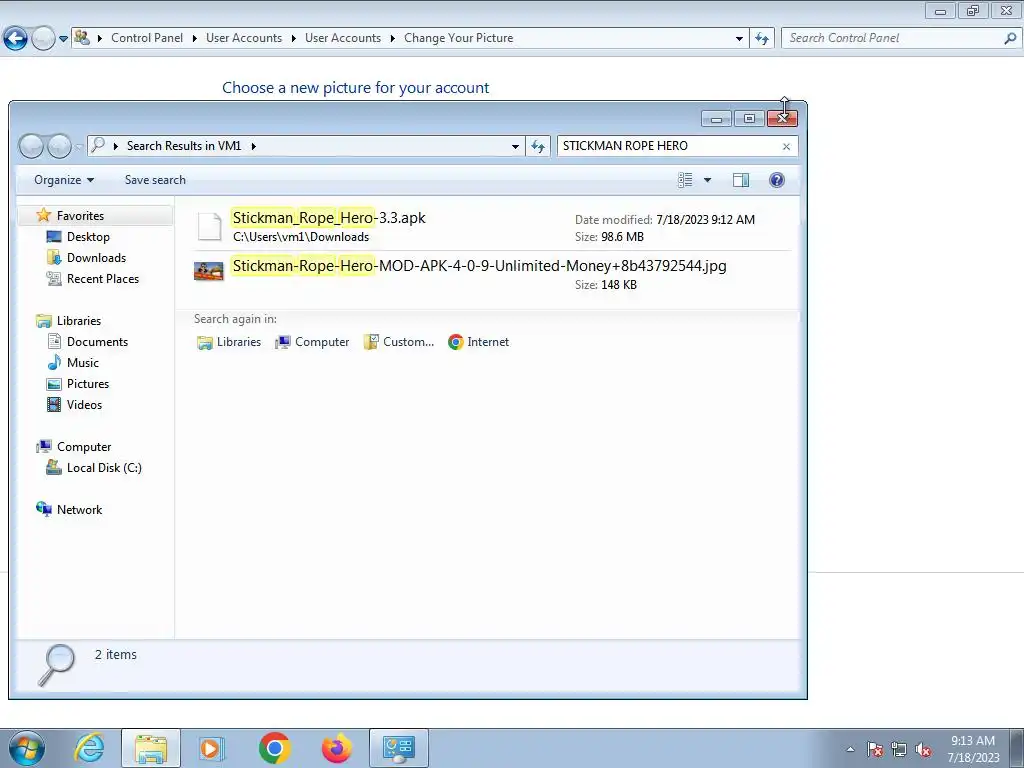Open Windows Explorer taskbar button

[x=151, y=748]
